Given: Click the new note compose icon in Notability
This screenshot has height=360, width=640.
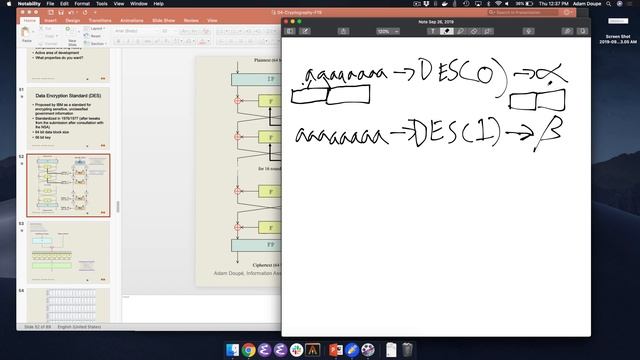Looking at the screenshot, I should [305, 31].
